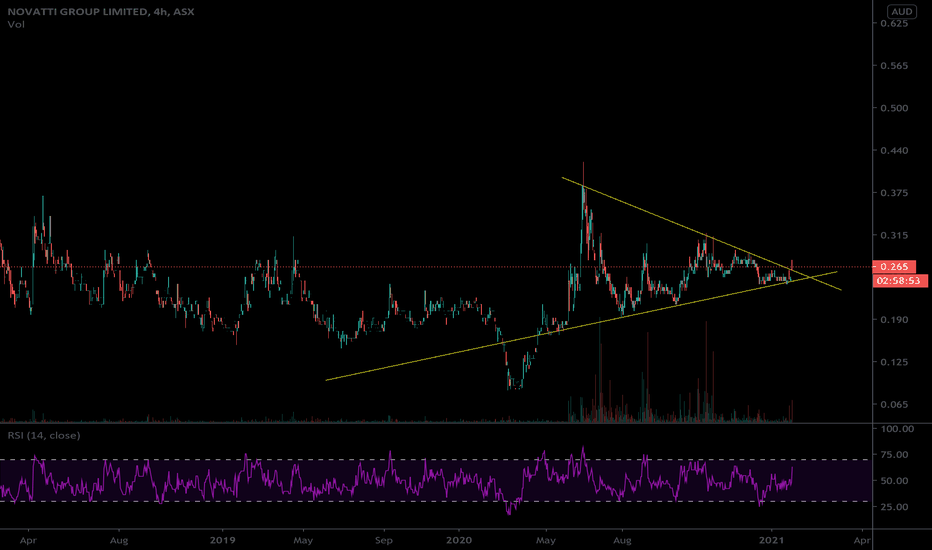Click the 0.190 price axis value
The image size is (932, 550).
tap(894, 319)
